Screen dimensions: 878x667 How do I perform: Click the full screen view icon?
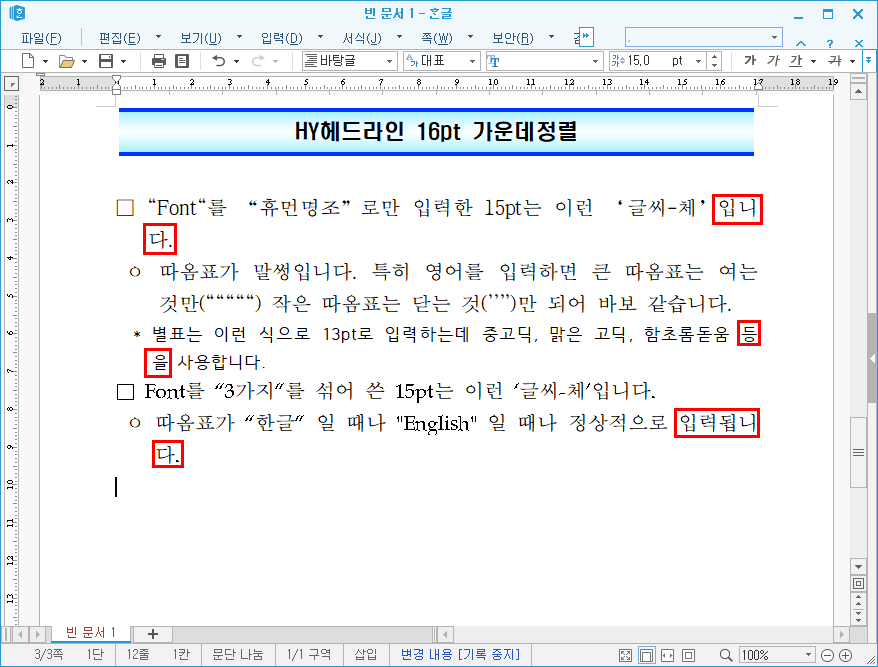pos(625,655)
